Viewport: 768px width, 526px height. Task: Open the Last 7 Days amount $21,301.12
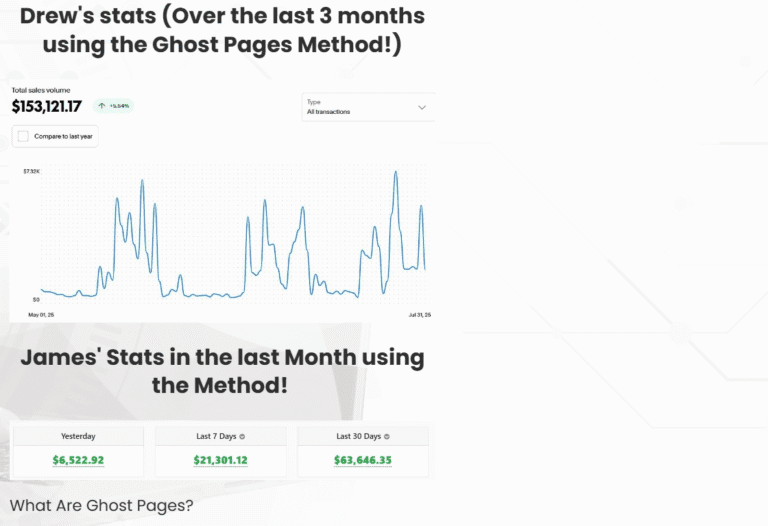click(220, 460)
